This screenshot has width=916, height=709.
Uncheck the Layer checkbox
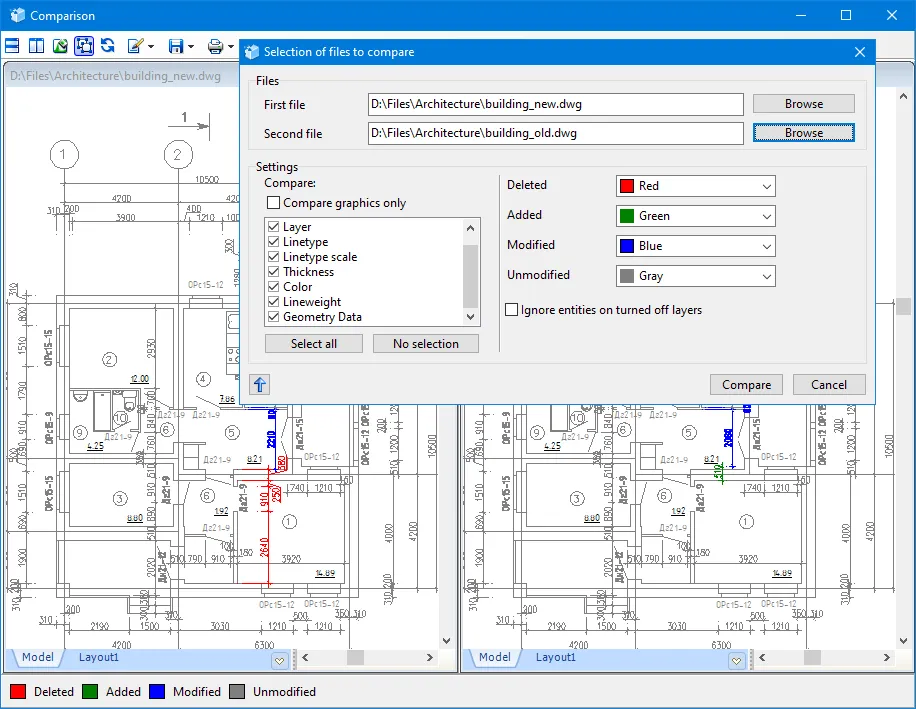pyautogui.click(x=273, y=227)
